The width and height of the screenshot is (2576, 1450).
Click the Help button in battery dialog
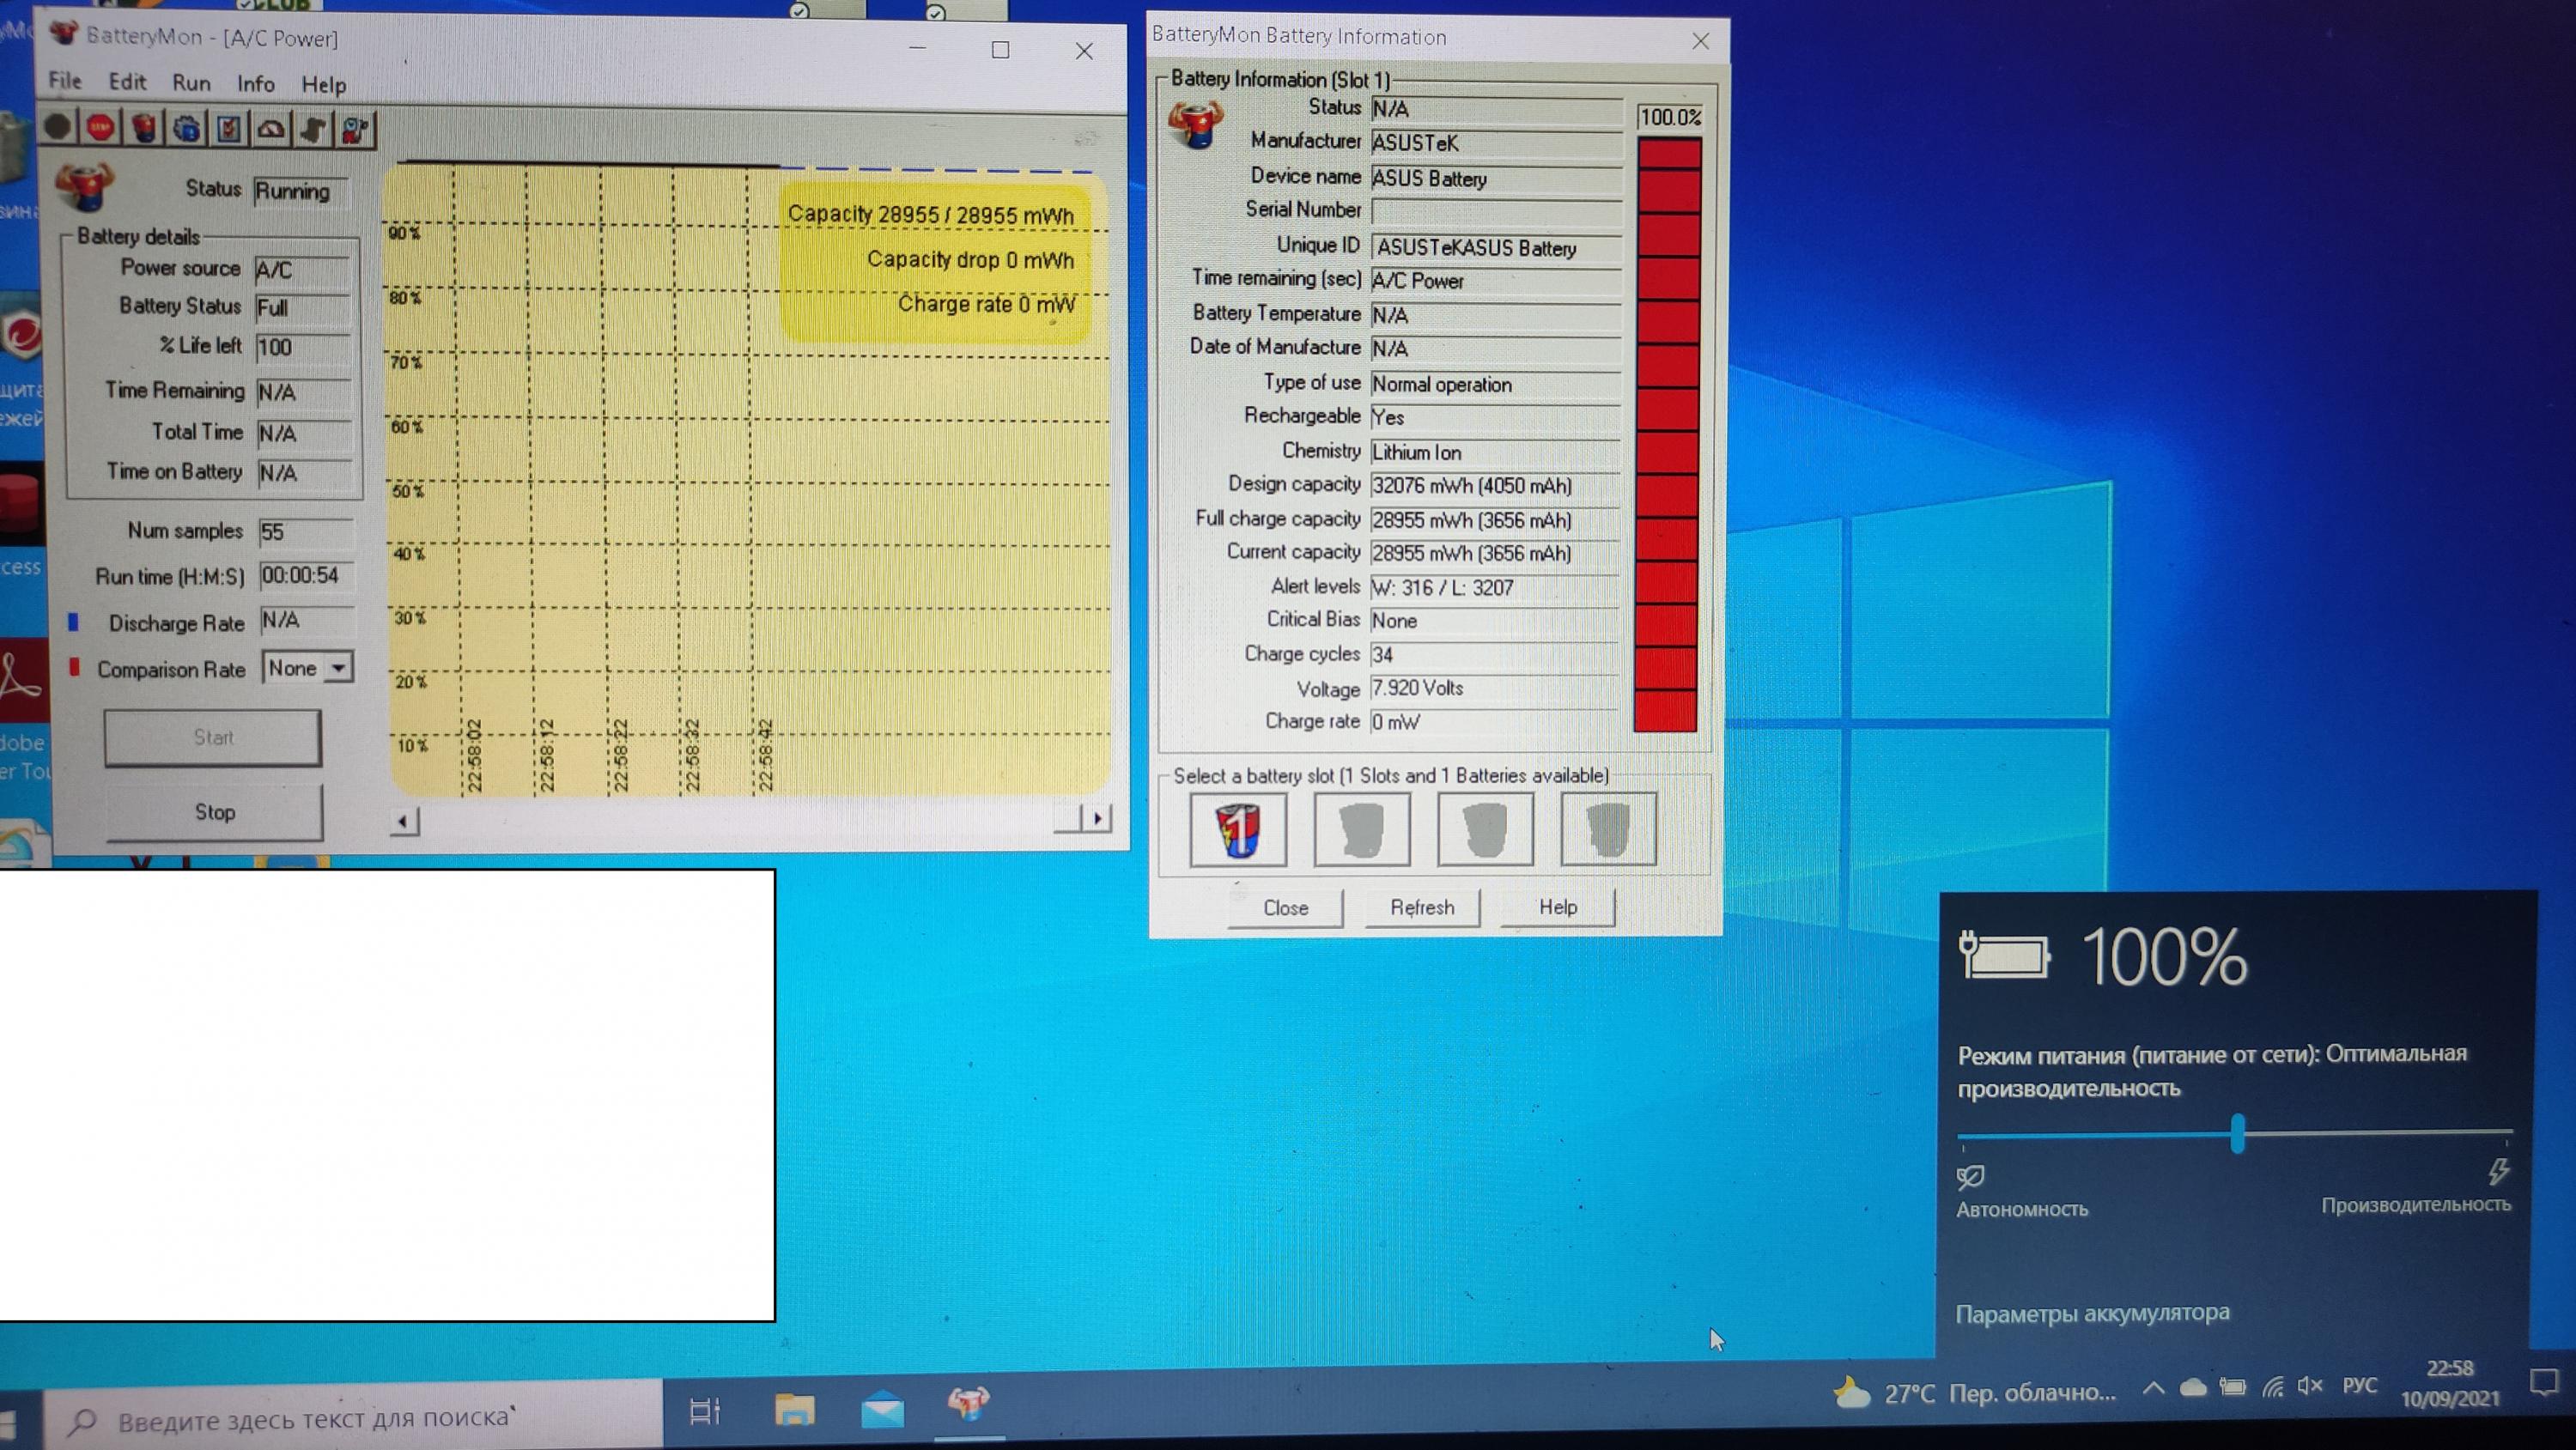point(1557,907)
